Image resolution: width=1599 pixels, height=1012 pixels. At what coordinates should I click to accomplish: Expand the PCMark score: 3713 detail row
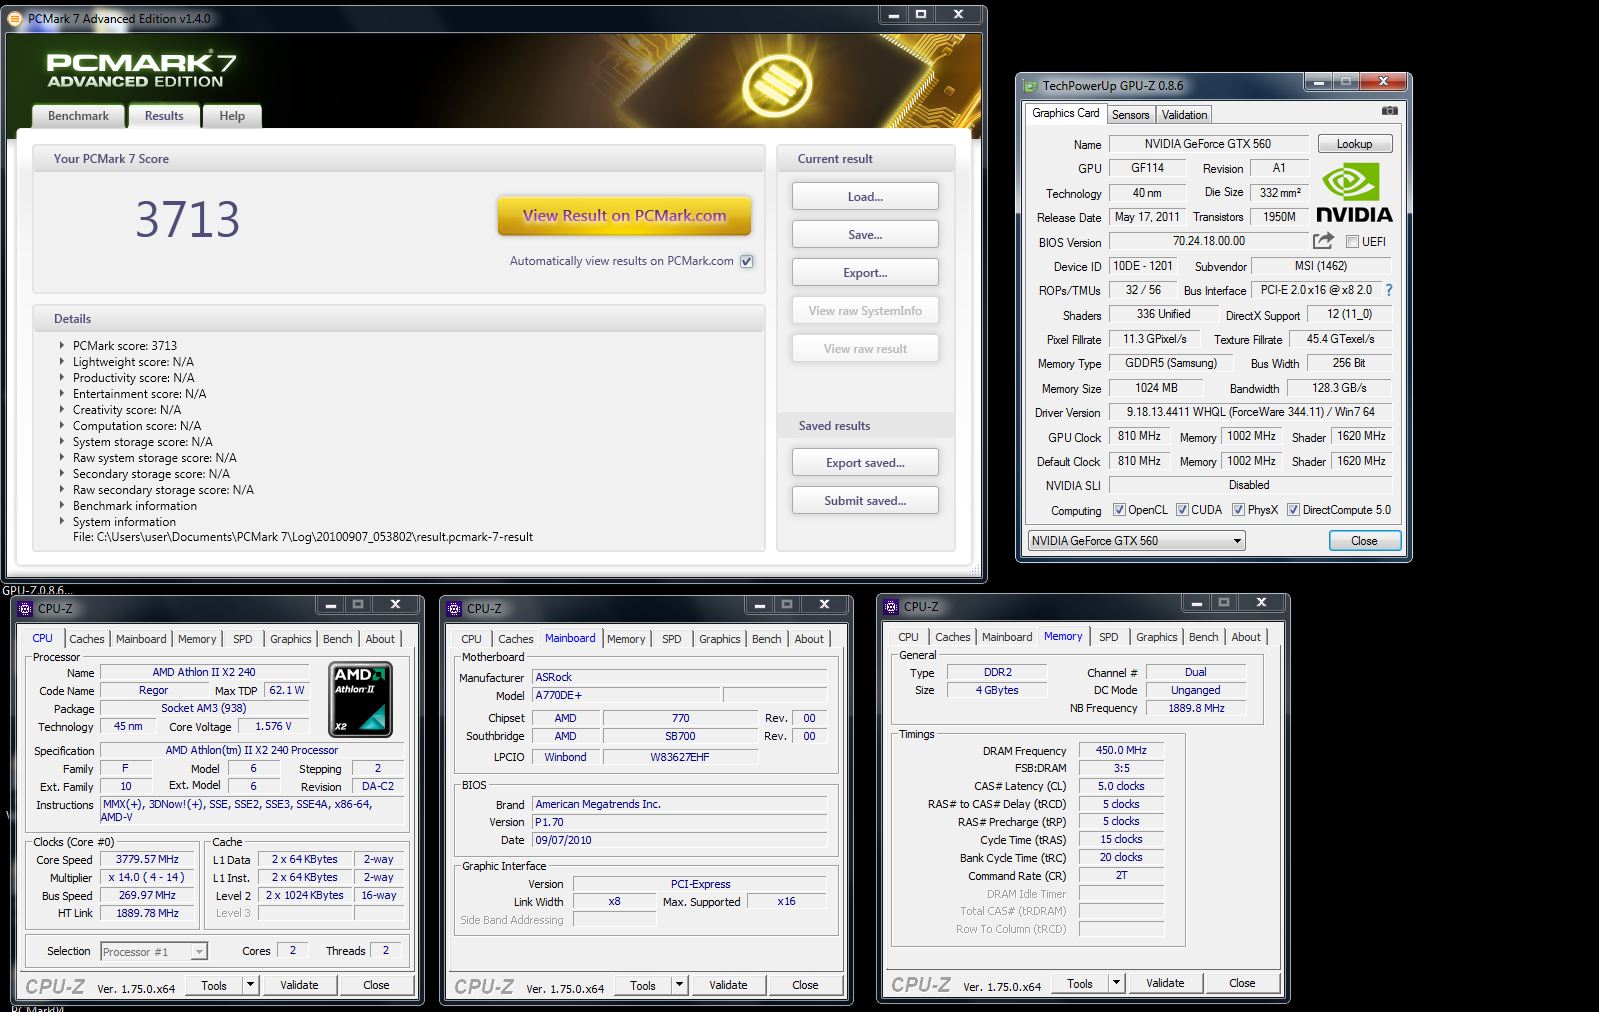pyautogui.click(x=62, y=346)
